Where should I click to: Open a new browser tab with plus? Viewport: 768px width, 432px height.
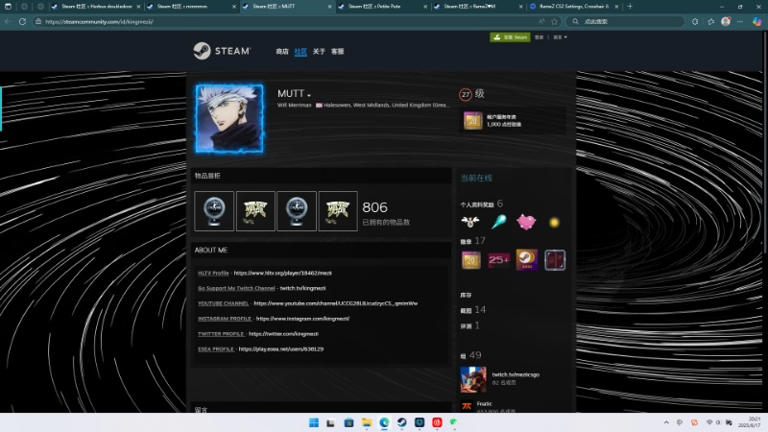tap(629, 7)
